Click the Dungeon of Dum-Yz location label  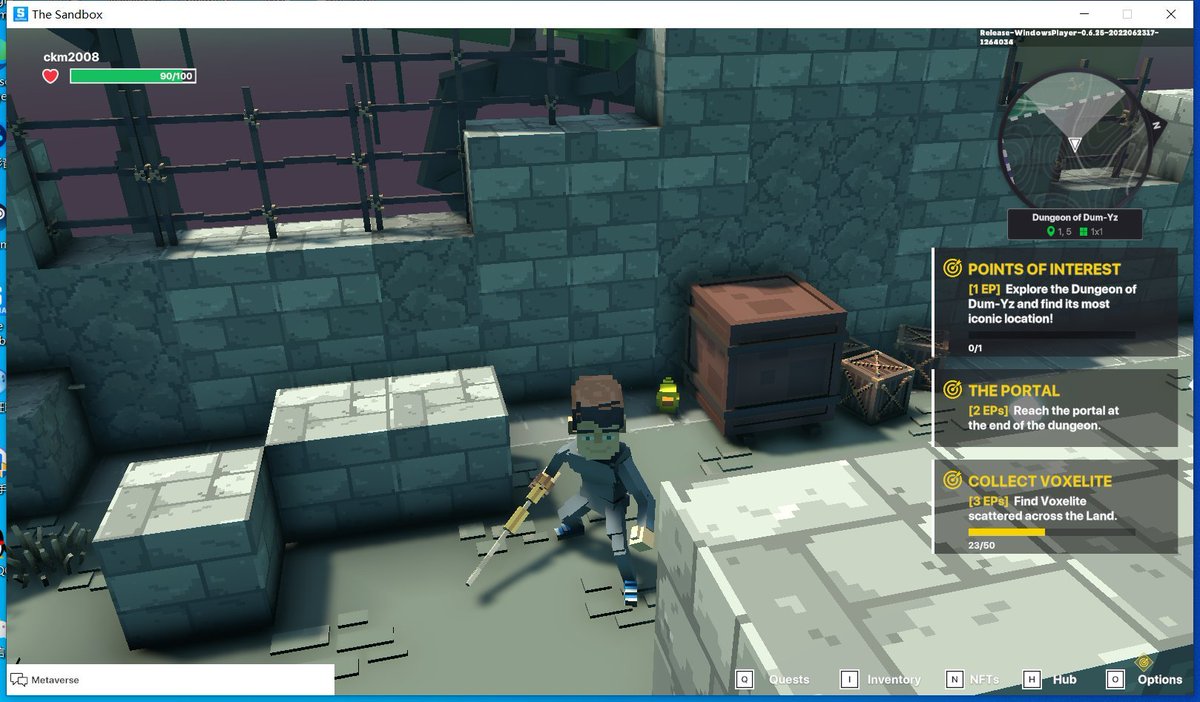tap(1073, 216)
